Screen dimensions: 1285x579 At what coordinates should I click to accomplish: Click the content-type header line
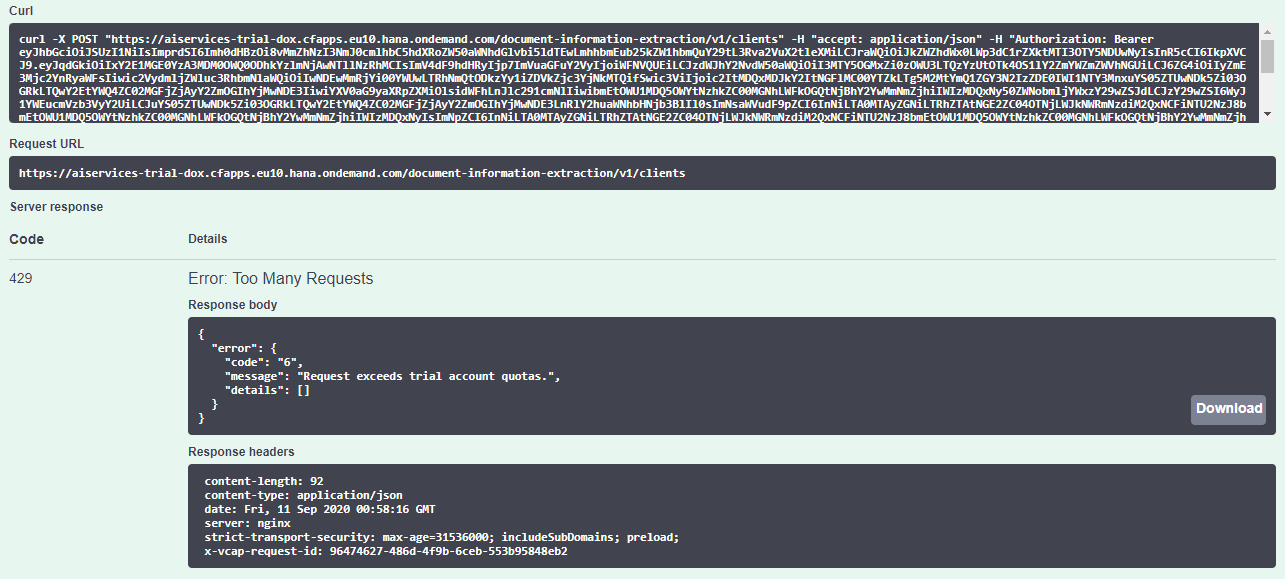point(303,495)
